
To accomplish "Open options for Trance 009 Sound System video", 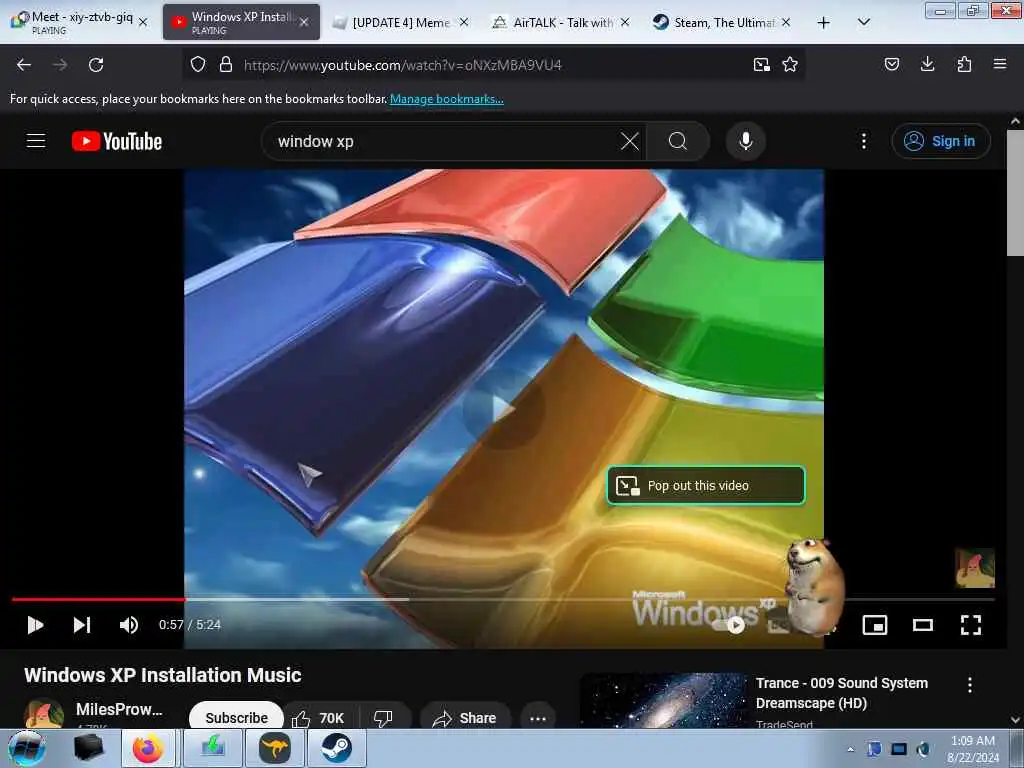I will tap(970, 684).
